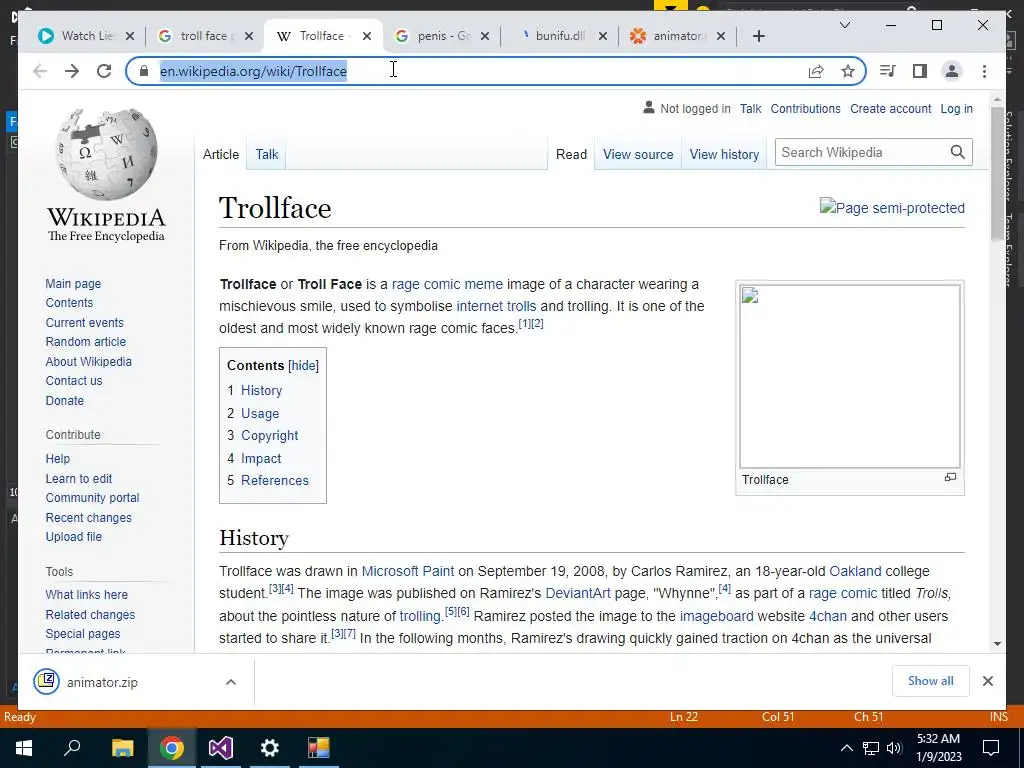Image resolution: width=1024 pixels, height=768 pixels.
Task: Click the Upload file sidebar link
Action: coord(73,536)
